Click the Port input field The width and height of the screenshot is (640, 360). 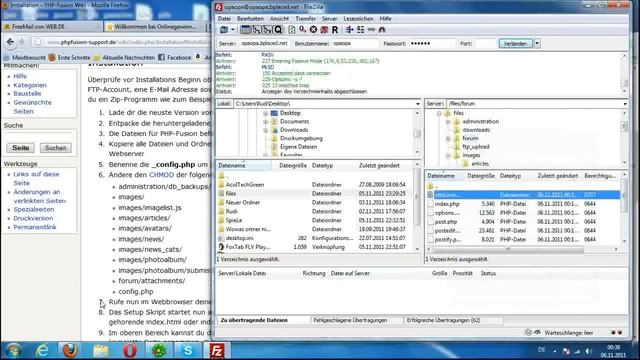(485, 43)
